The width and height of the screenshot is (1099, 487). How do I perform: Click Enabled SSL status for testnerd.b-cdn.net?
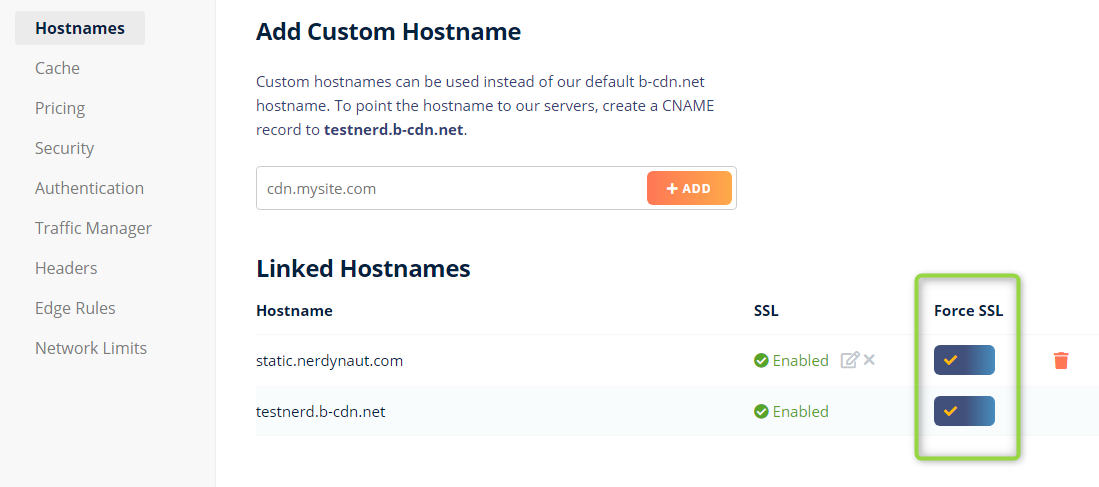pos(791,411)
